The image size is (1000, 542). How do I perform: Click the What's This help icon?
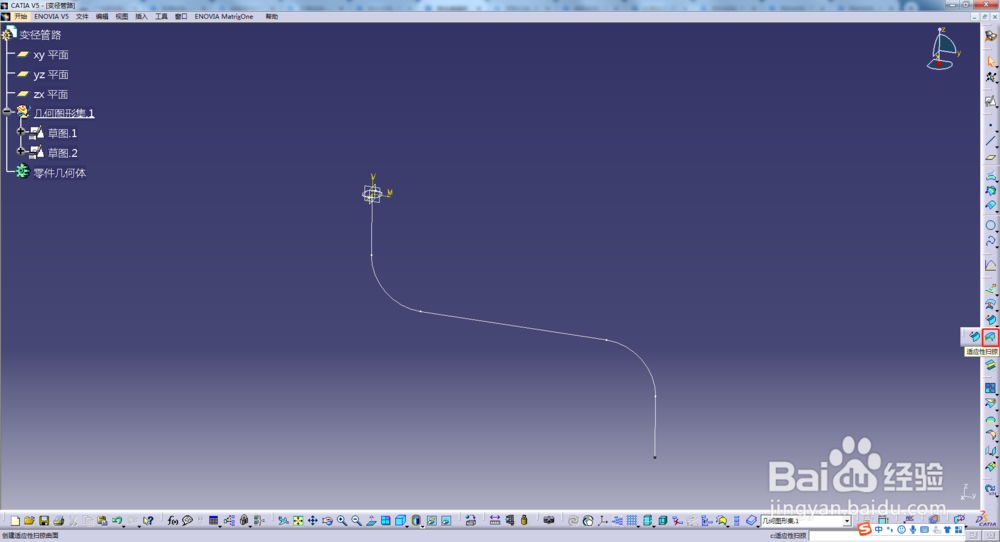(x=148, y=521)
